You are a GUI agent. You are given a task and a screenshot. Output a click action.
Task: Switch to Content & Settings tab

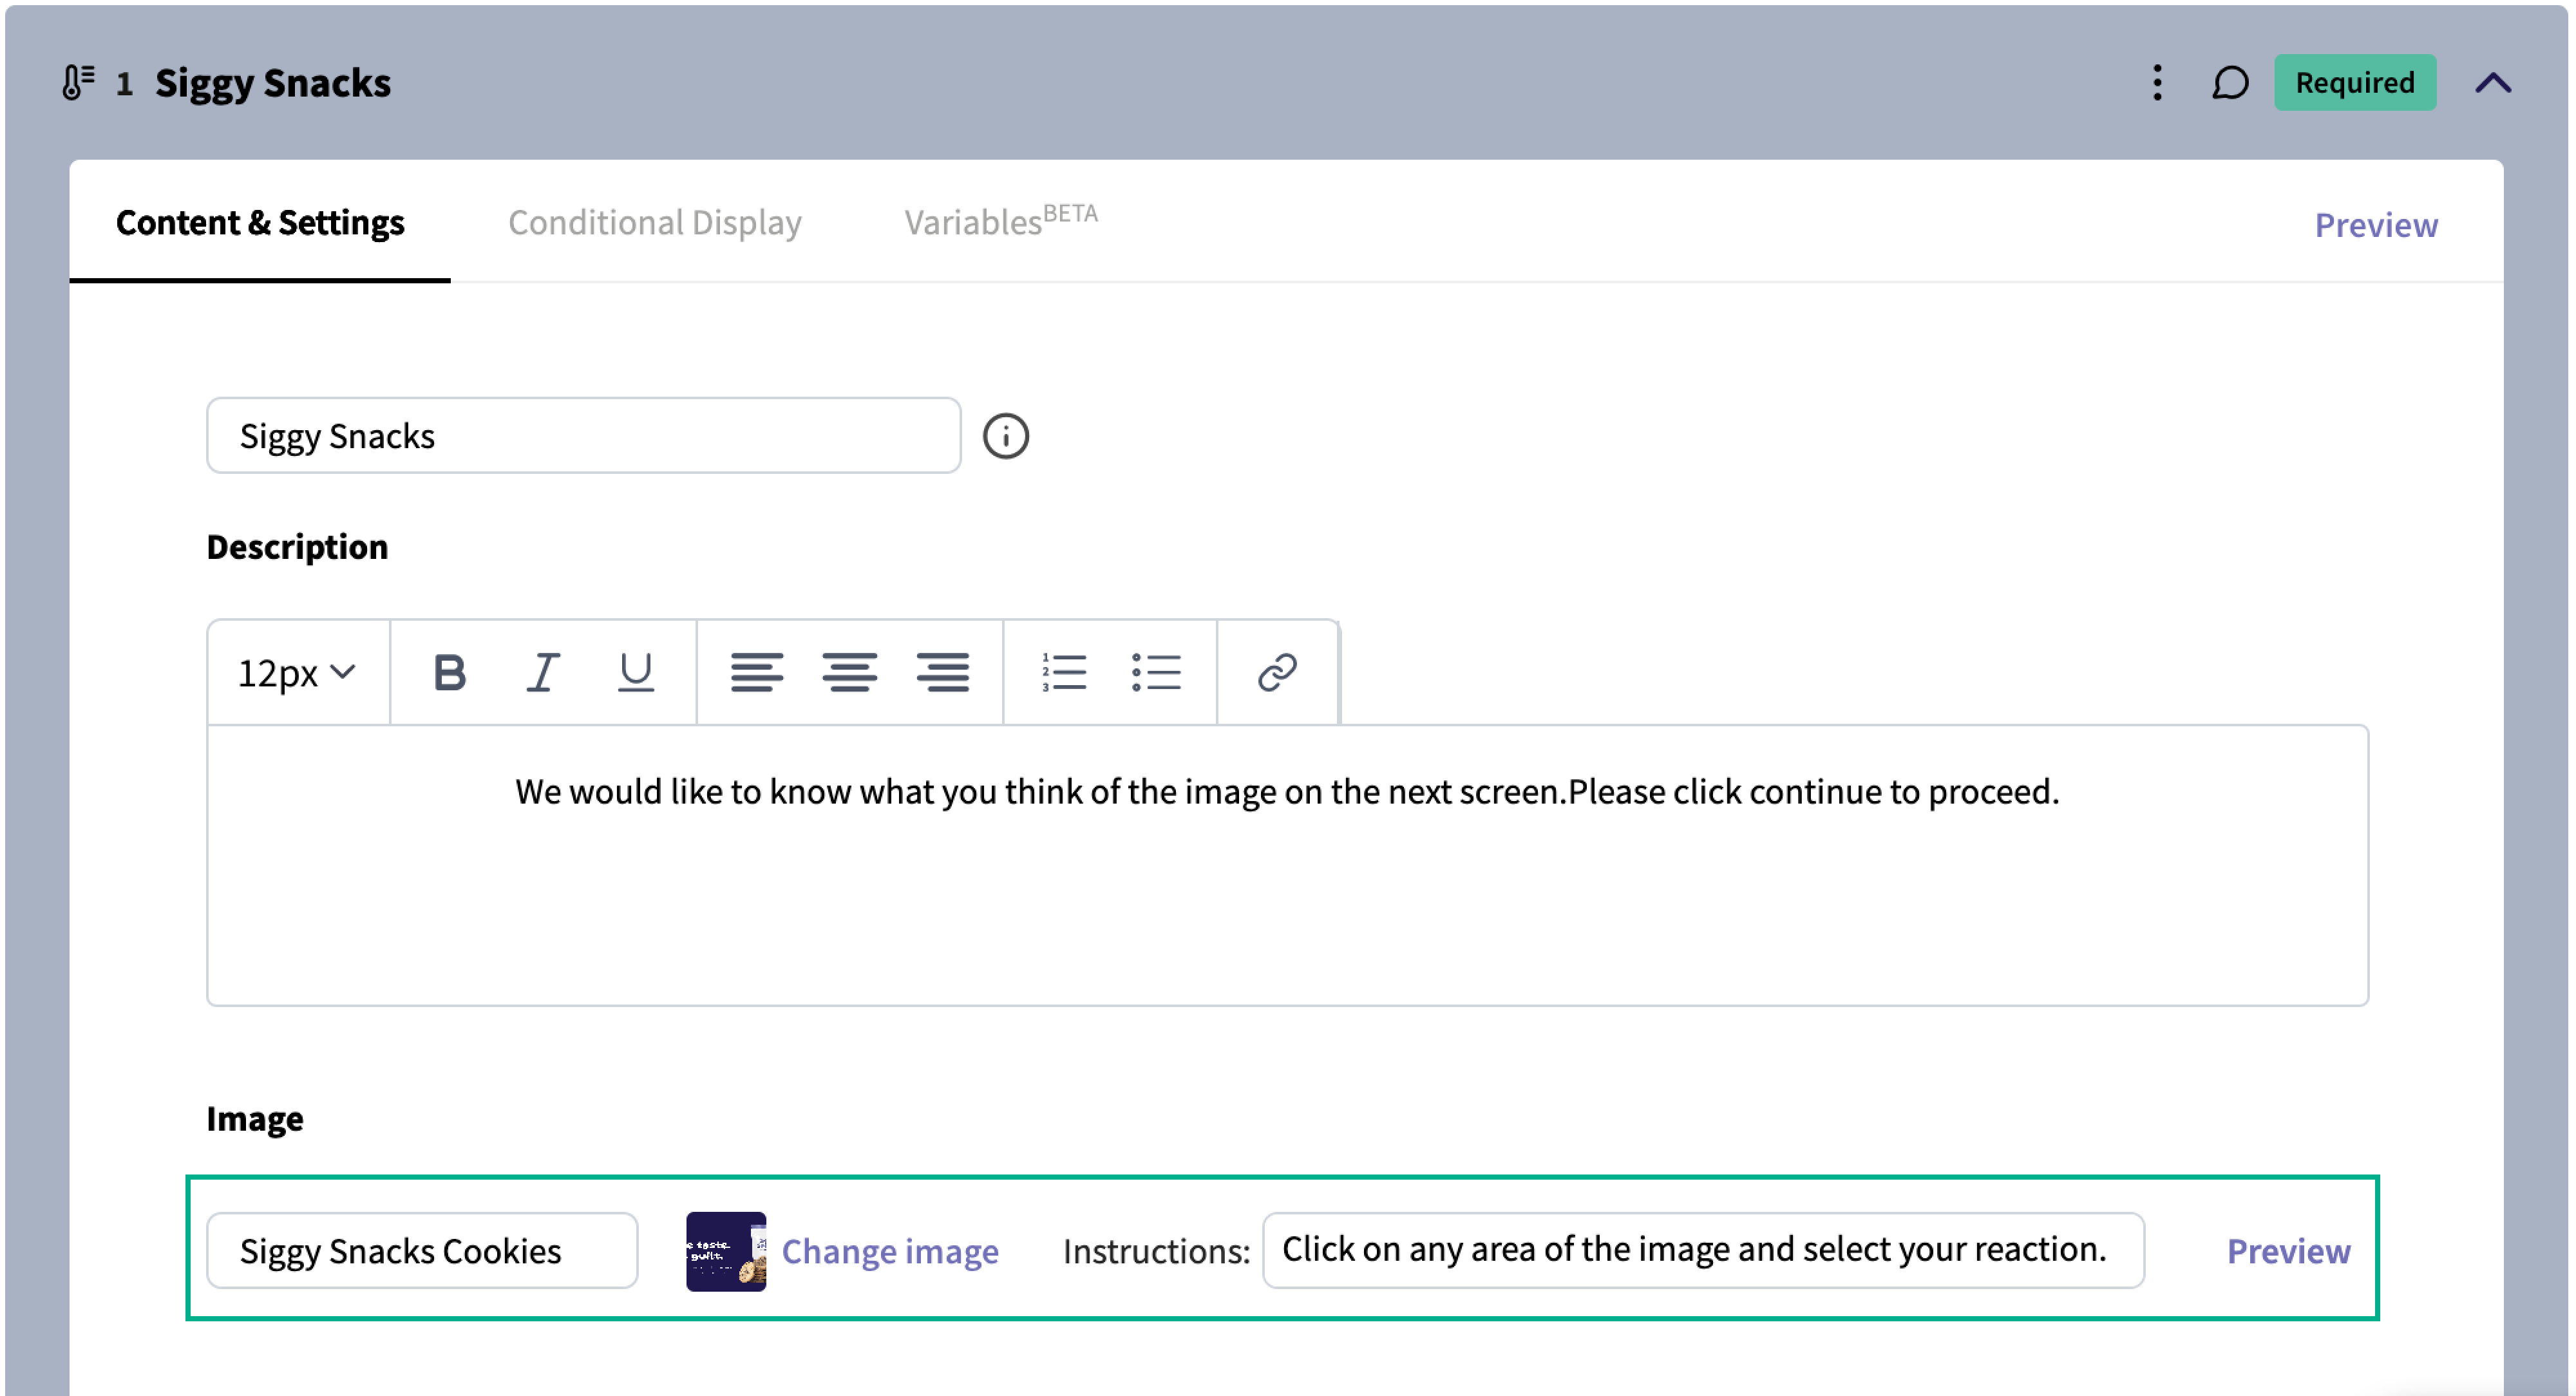[260, 222]
